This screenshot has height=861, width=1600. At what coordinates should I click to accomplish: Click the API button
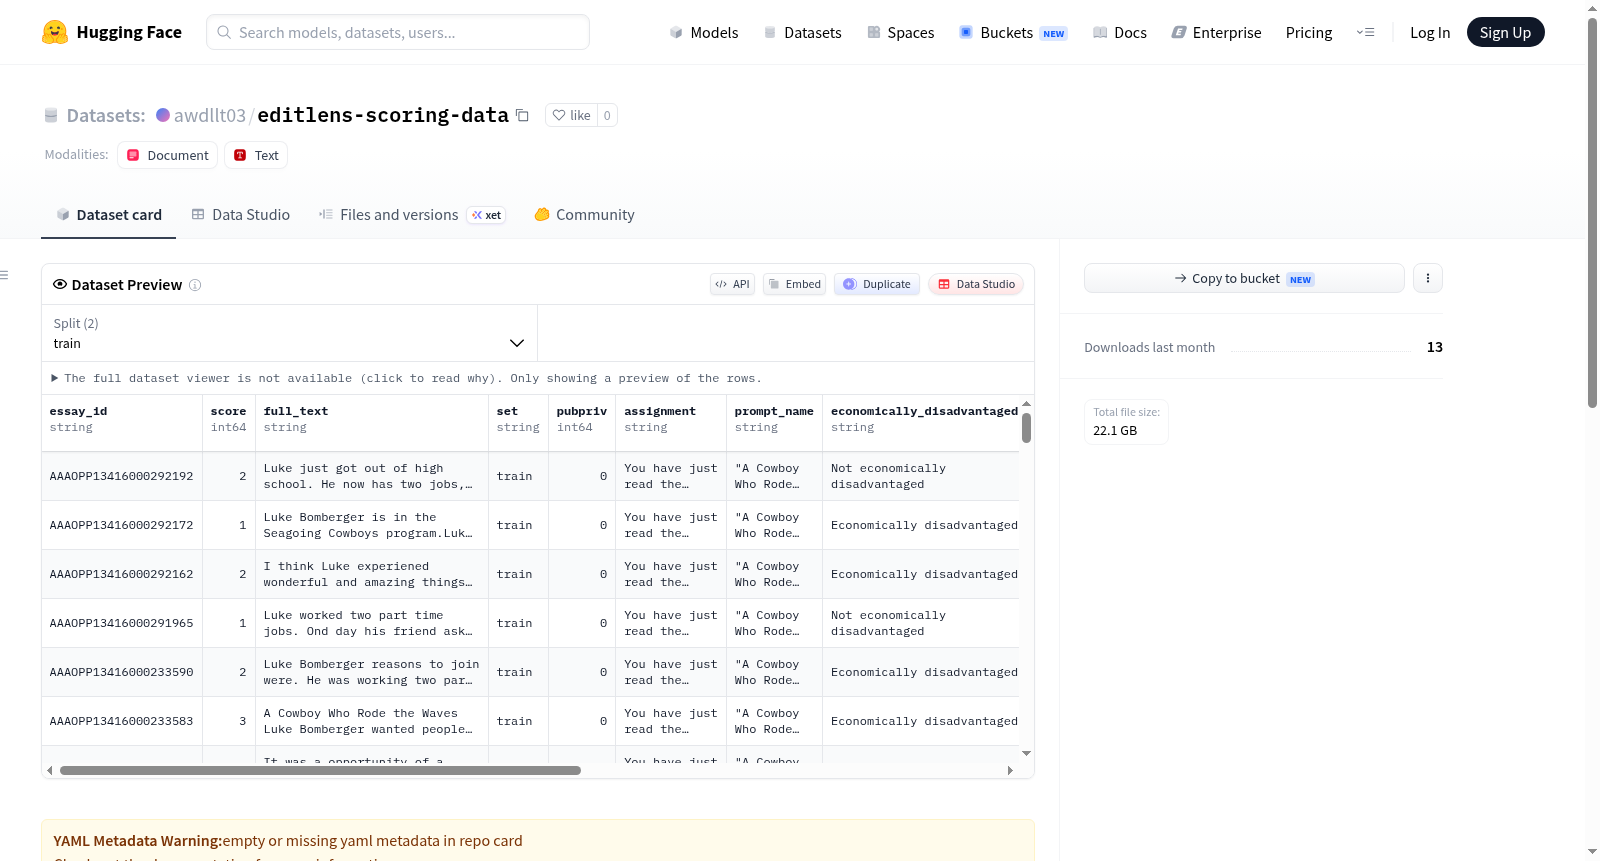732,284
